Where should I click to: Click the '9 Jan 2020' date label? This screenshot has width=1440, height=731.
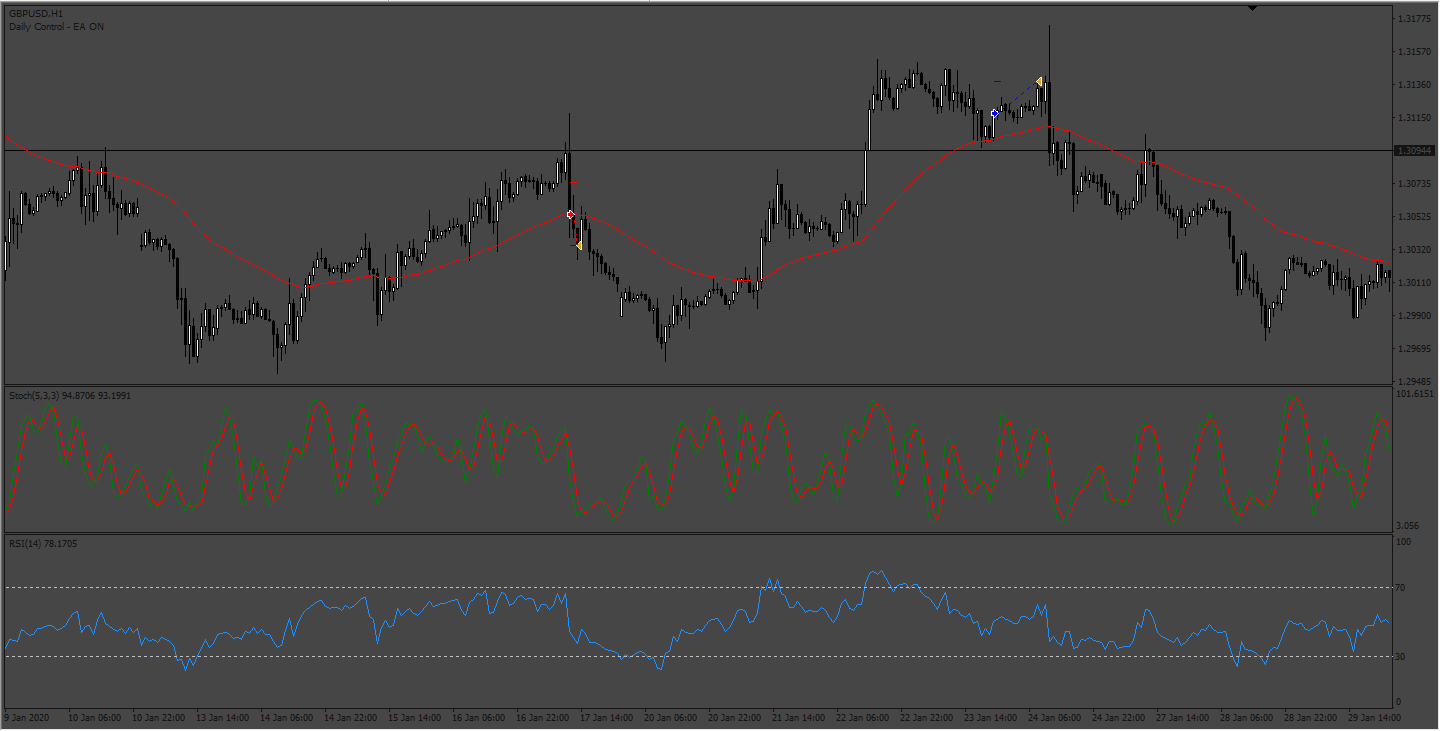click(27, 718)
